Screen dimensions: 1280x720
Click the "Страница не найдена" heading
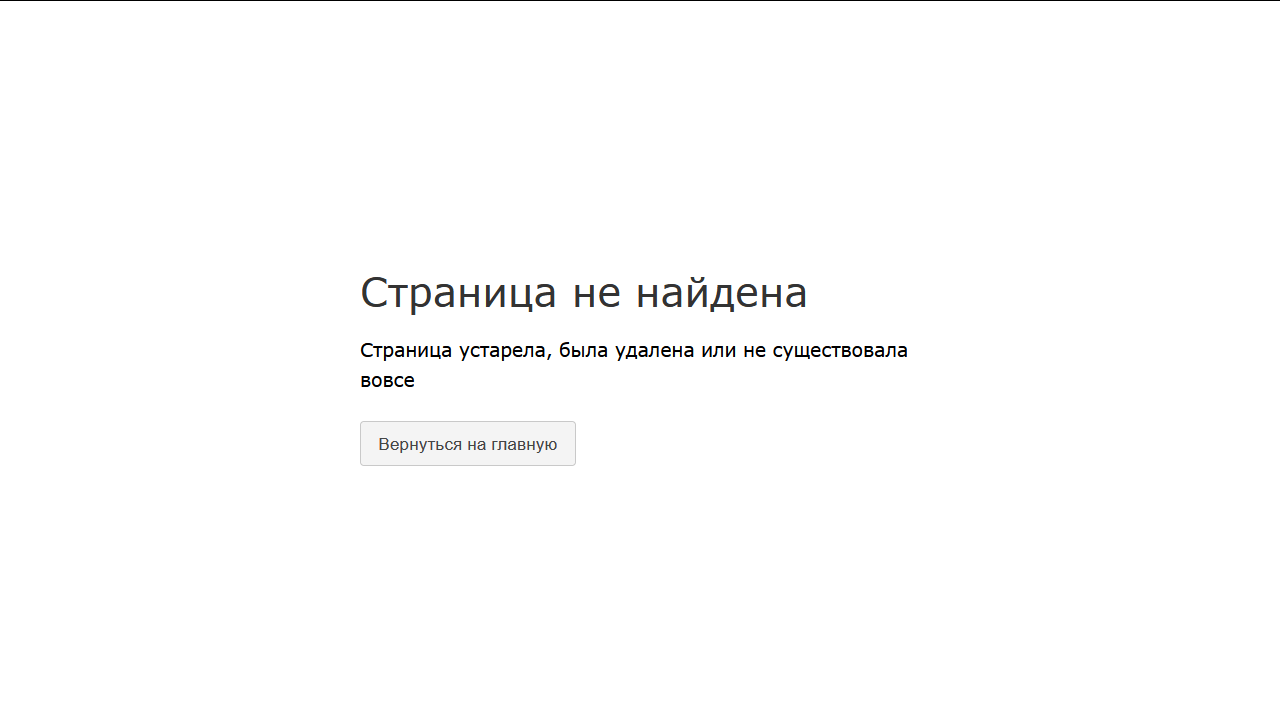(x=583, y=293)
